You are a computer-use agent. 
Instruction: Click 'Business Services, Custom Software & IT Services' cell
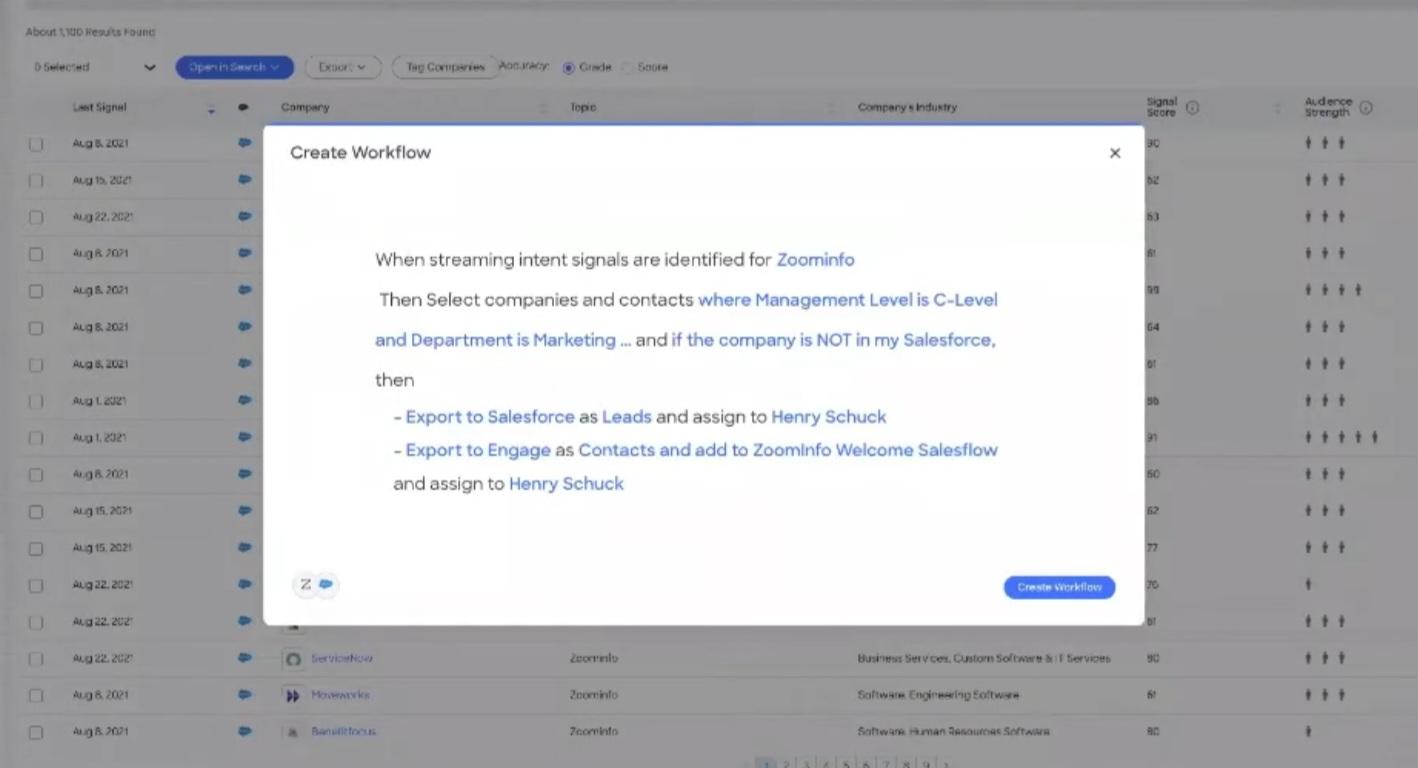(984, 658)
